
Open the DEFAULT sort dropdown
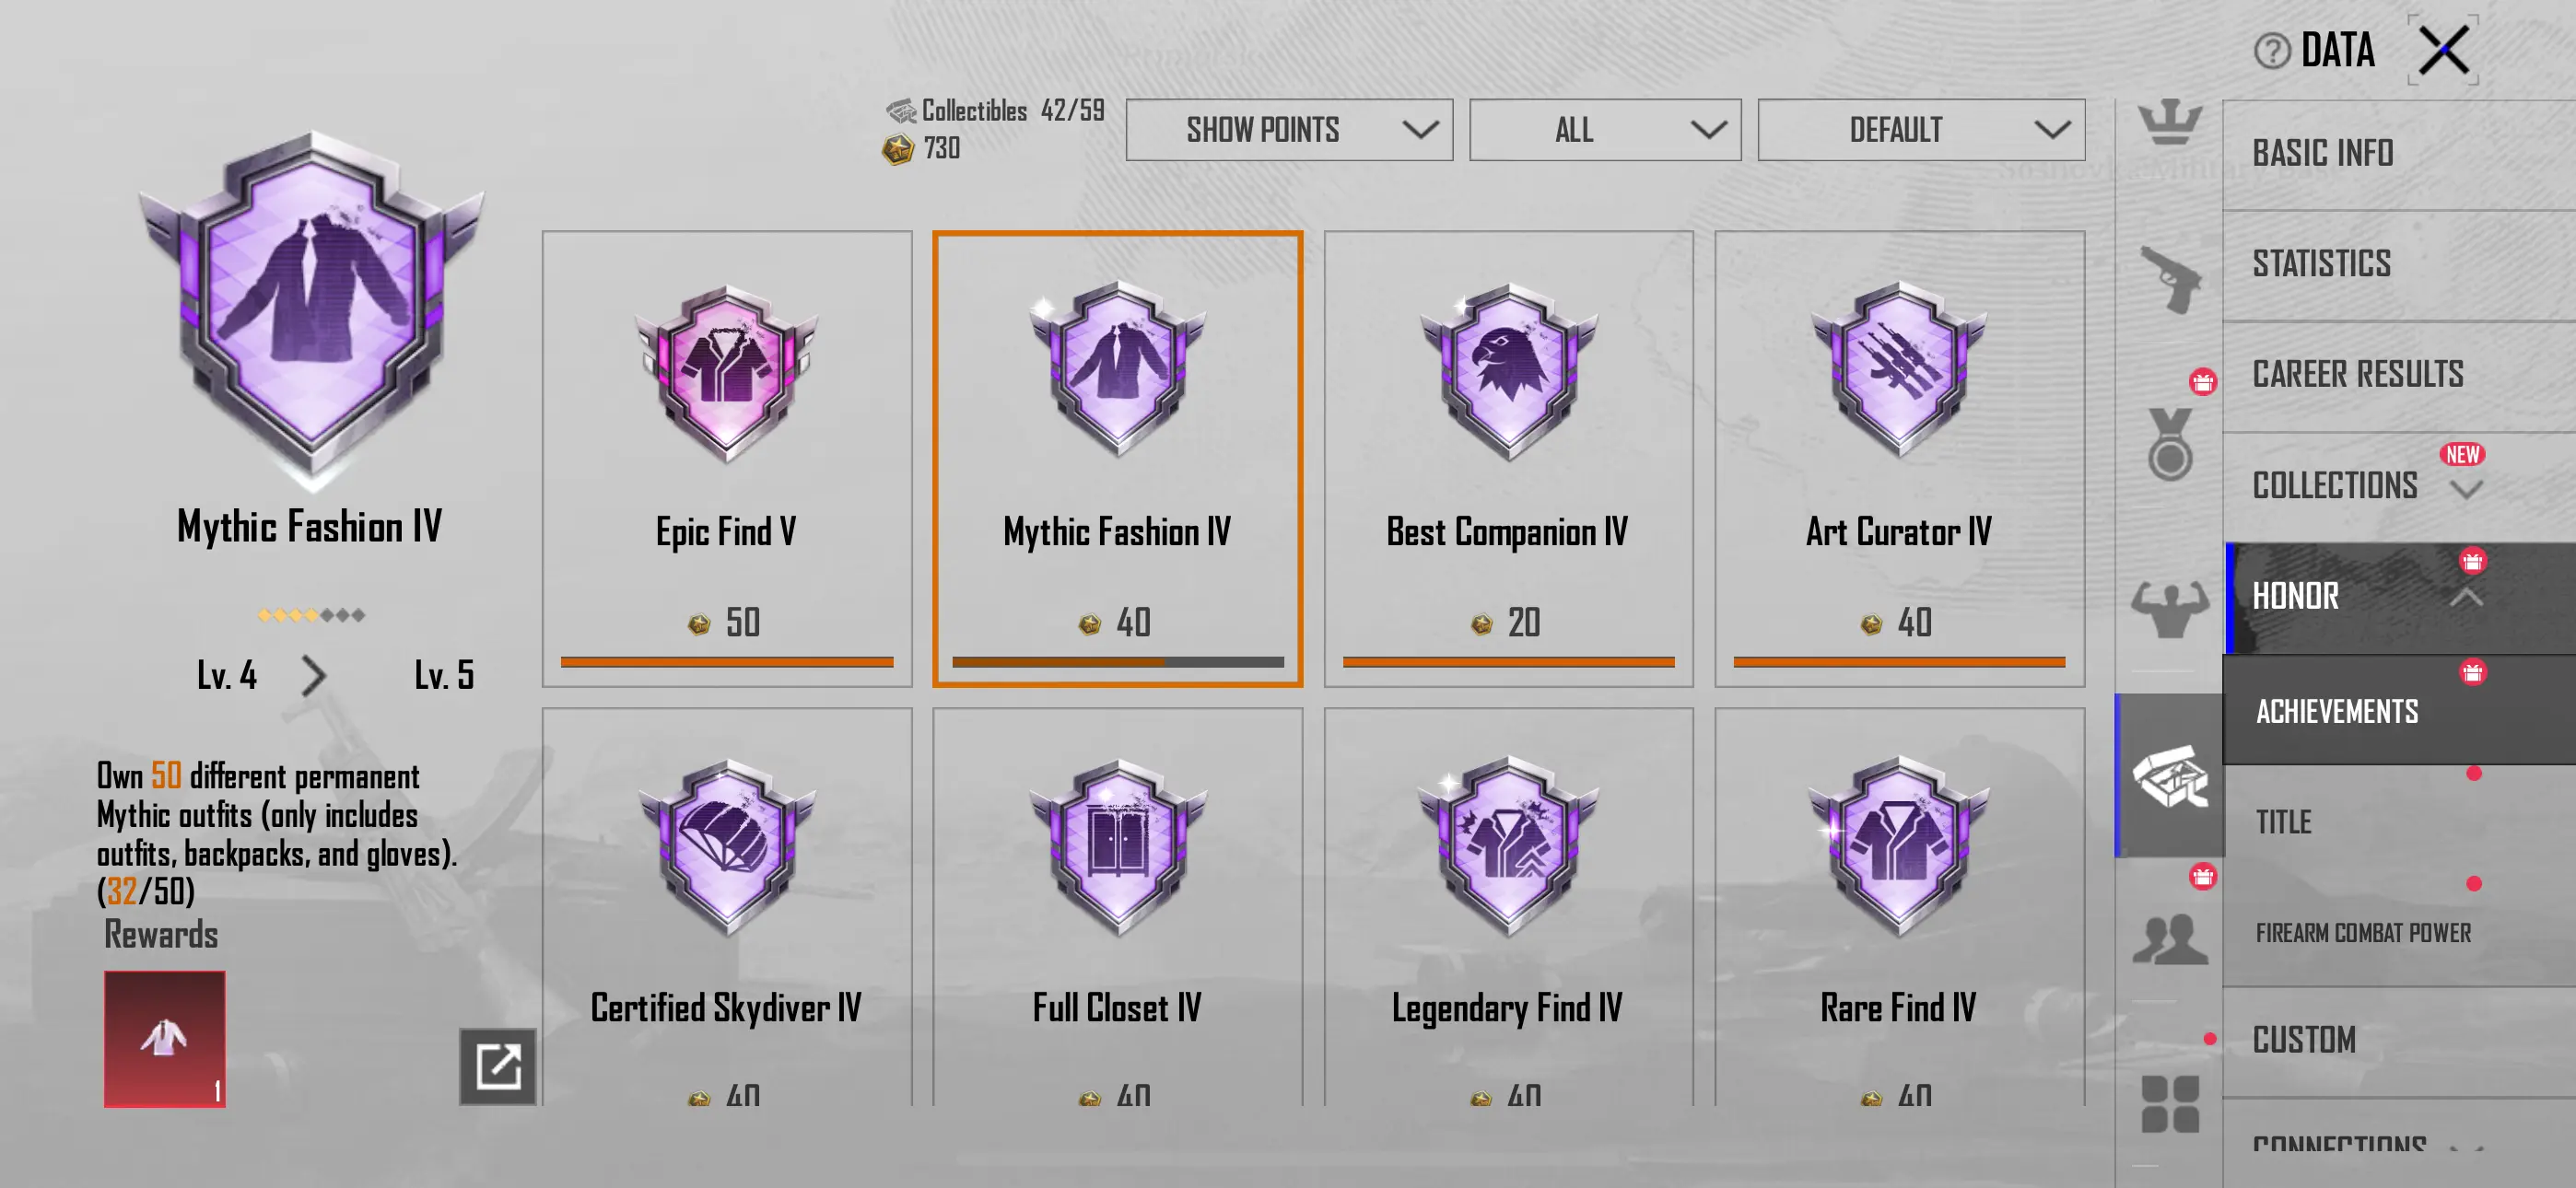click(x=1920, y=130)
